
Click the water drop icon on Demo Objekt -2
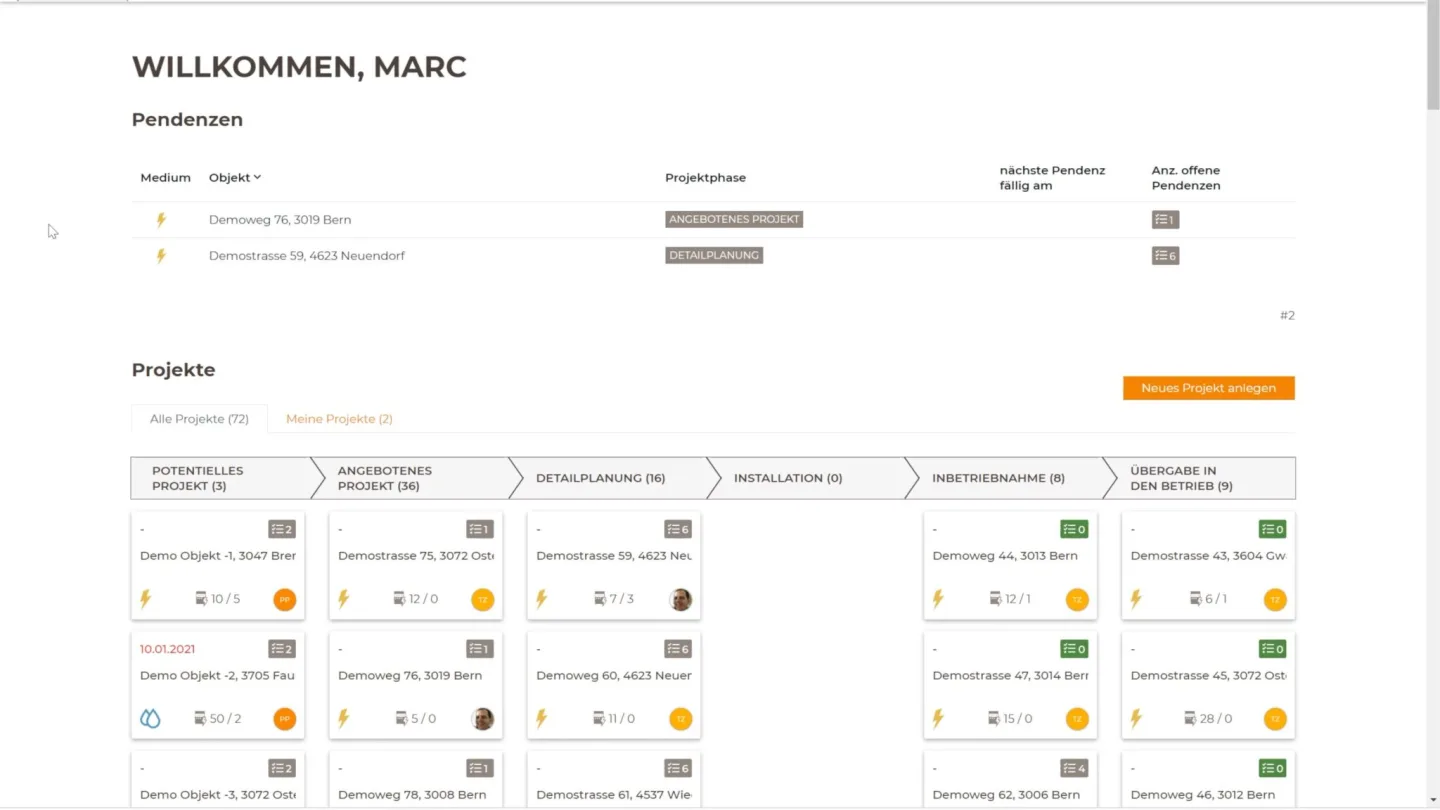pos(150,718)
